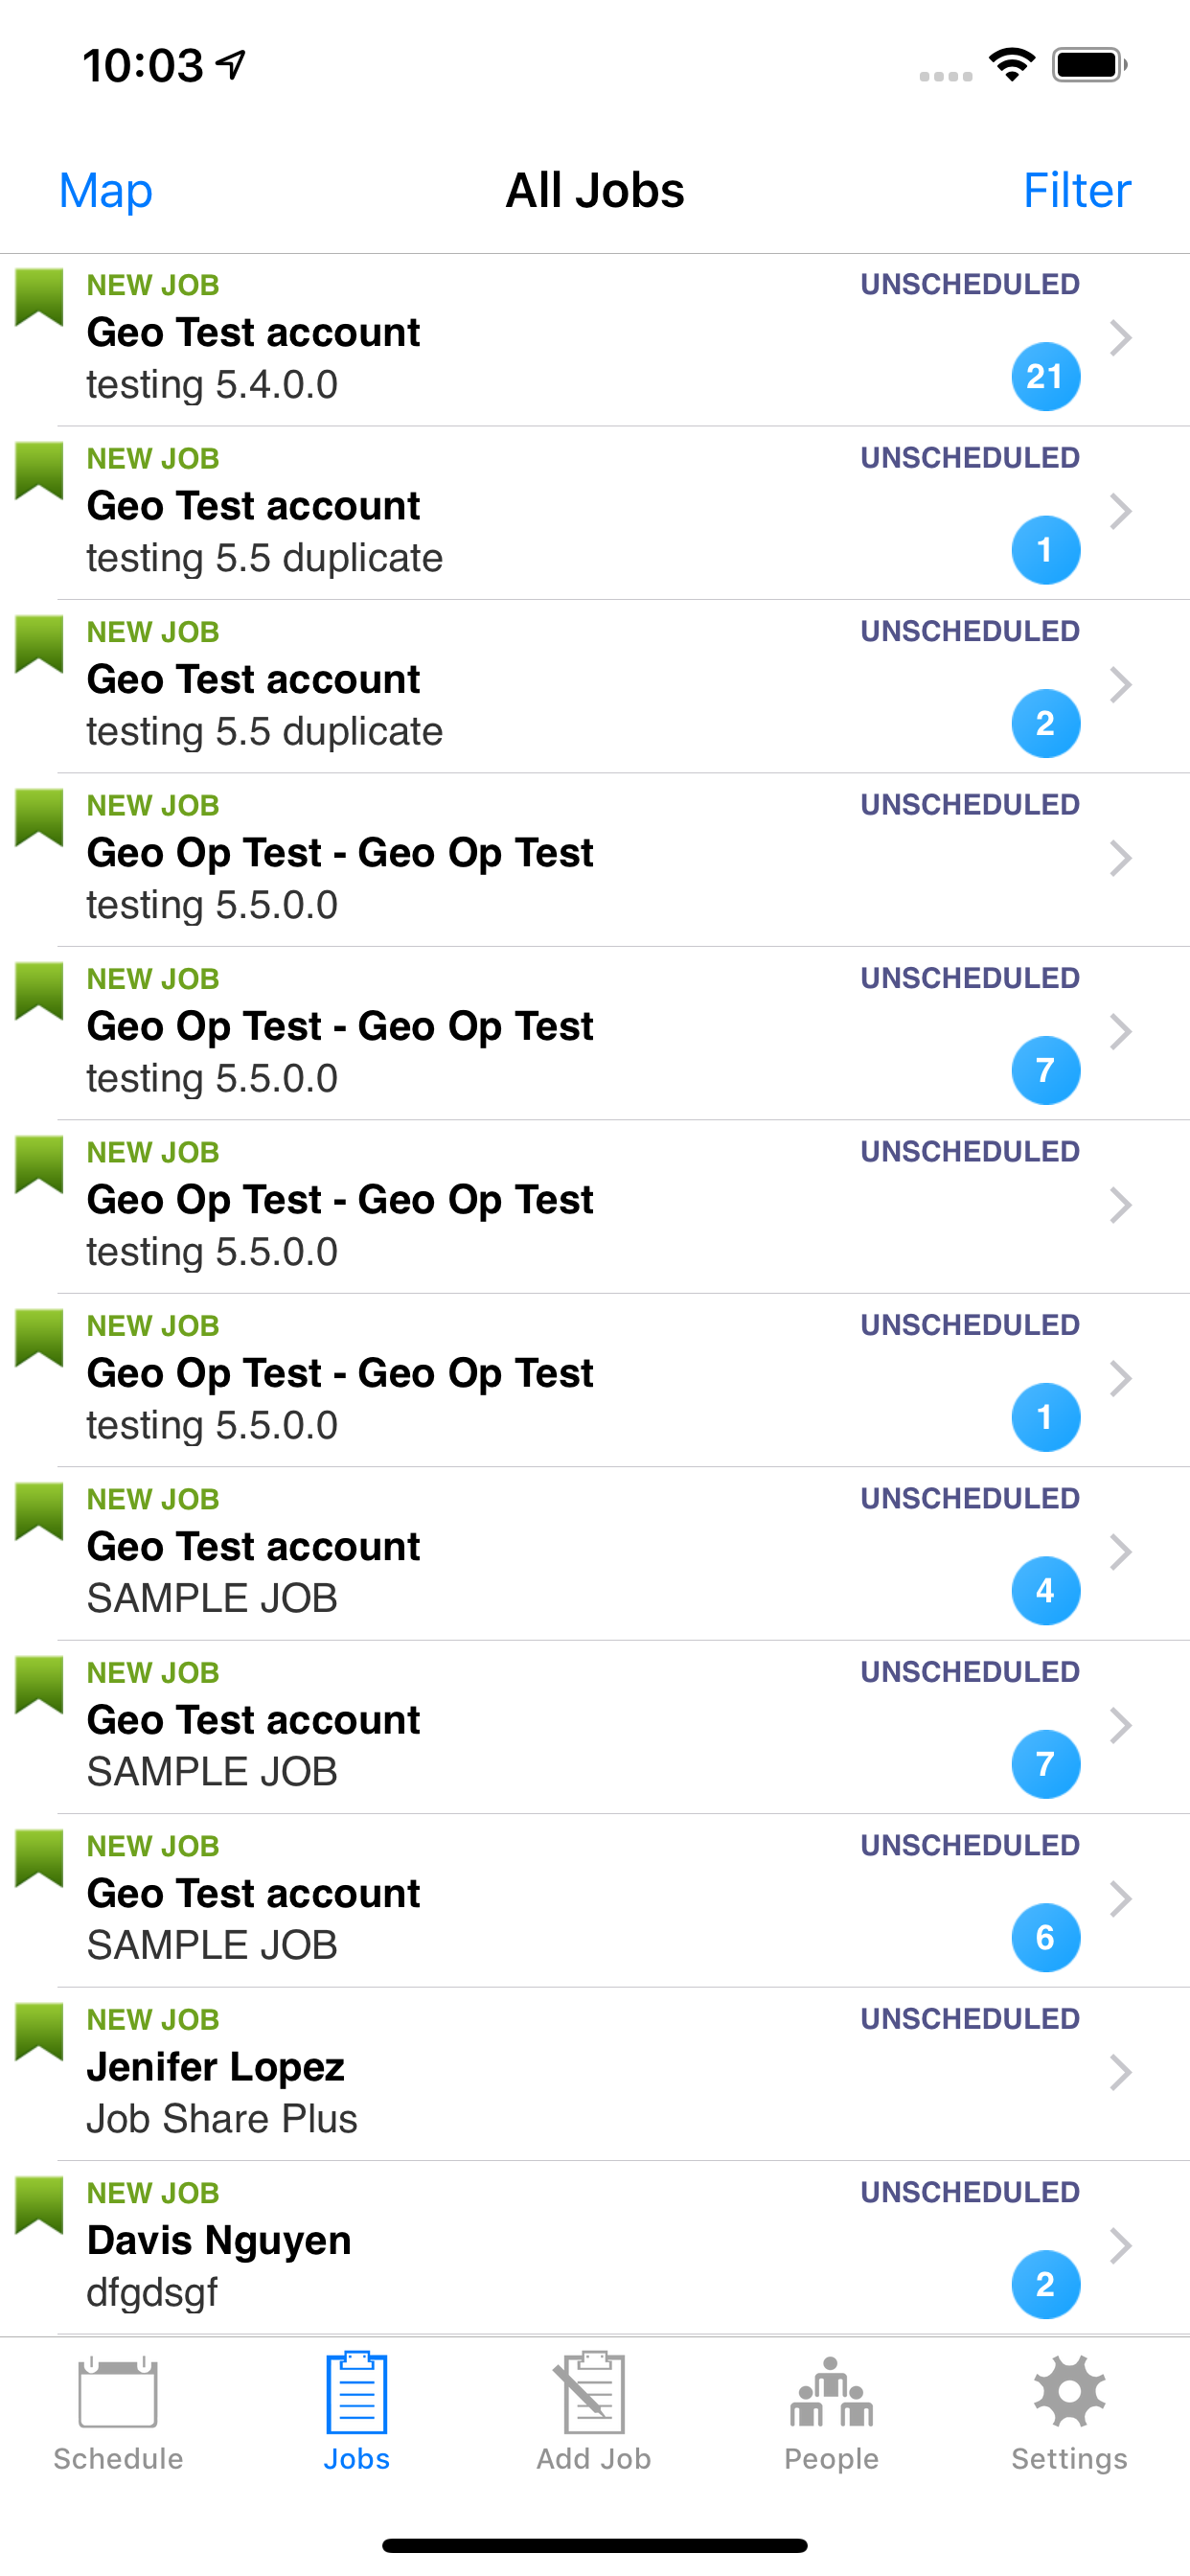Screen dimensions: 1190x2576
Task: Select the Davis Nguyen dfgdsgf job
Action: 595,2248
